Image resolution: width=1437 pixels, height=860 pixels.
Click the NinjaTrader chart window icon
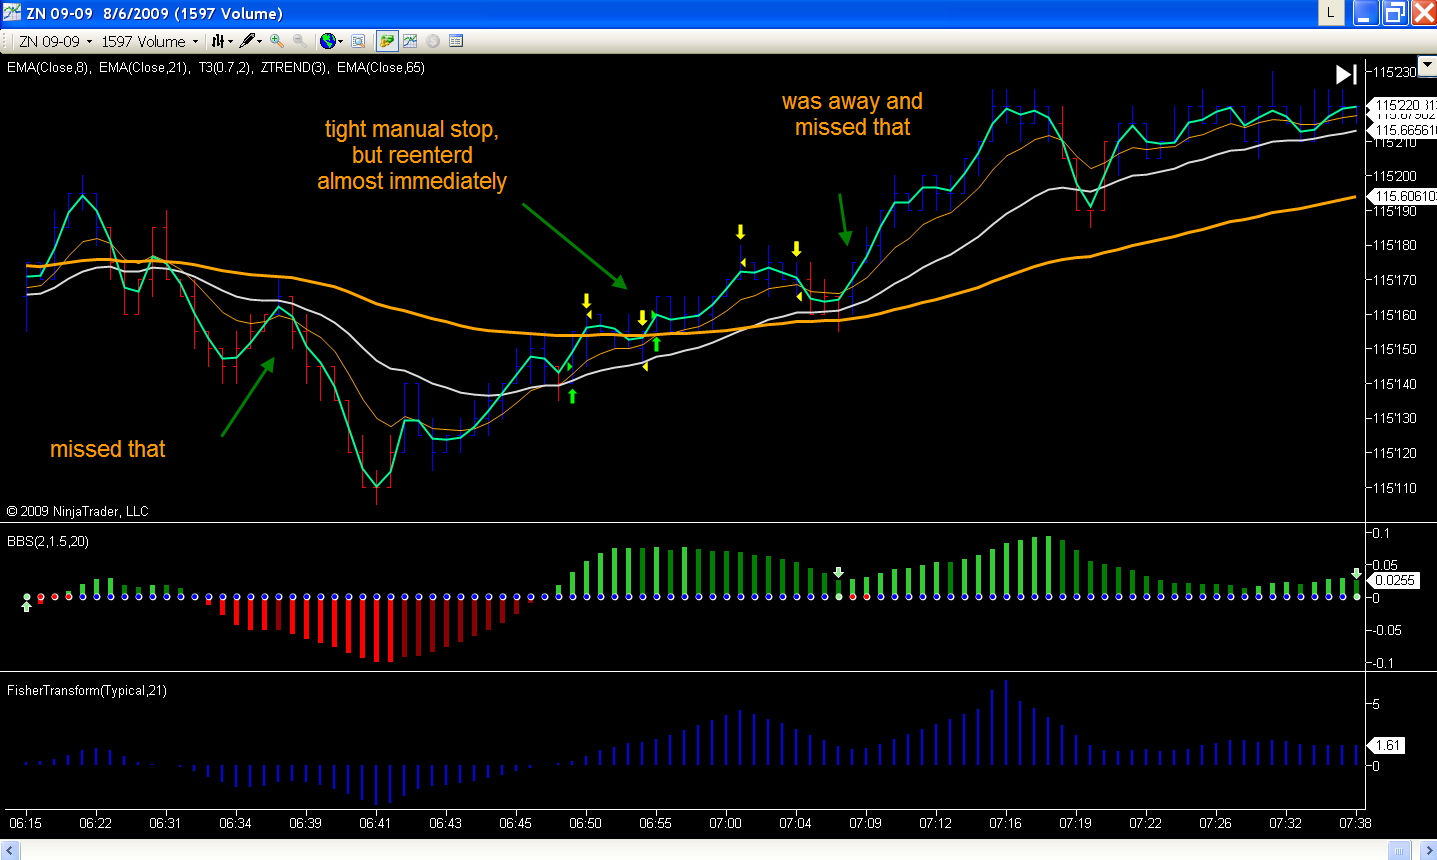pos(12,13)
